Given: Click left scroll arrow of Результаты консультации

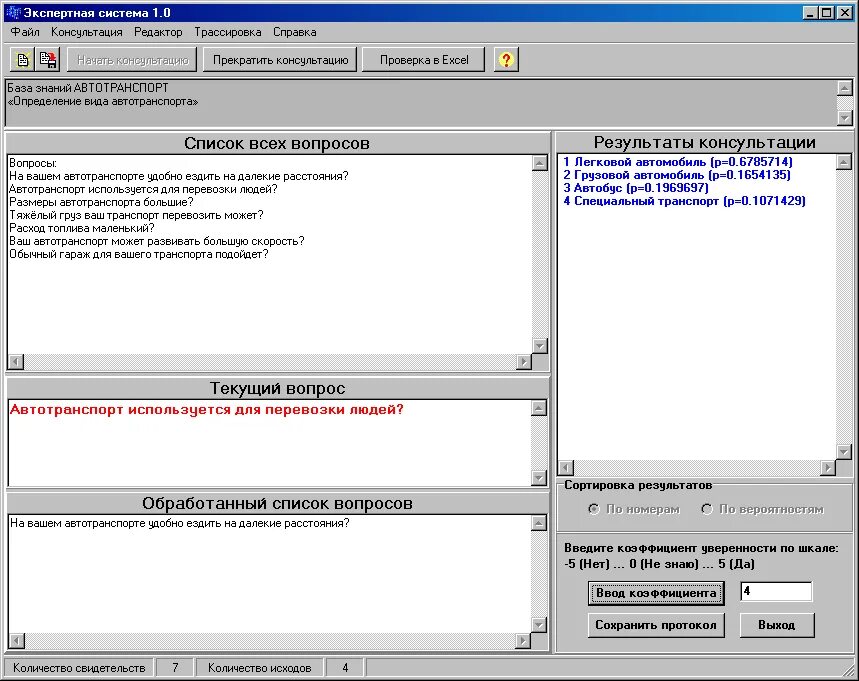Looking at the screenshot, I should 566,468.
